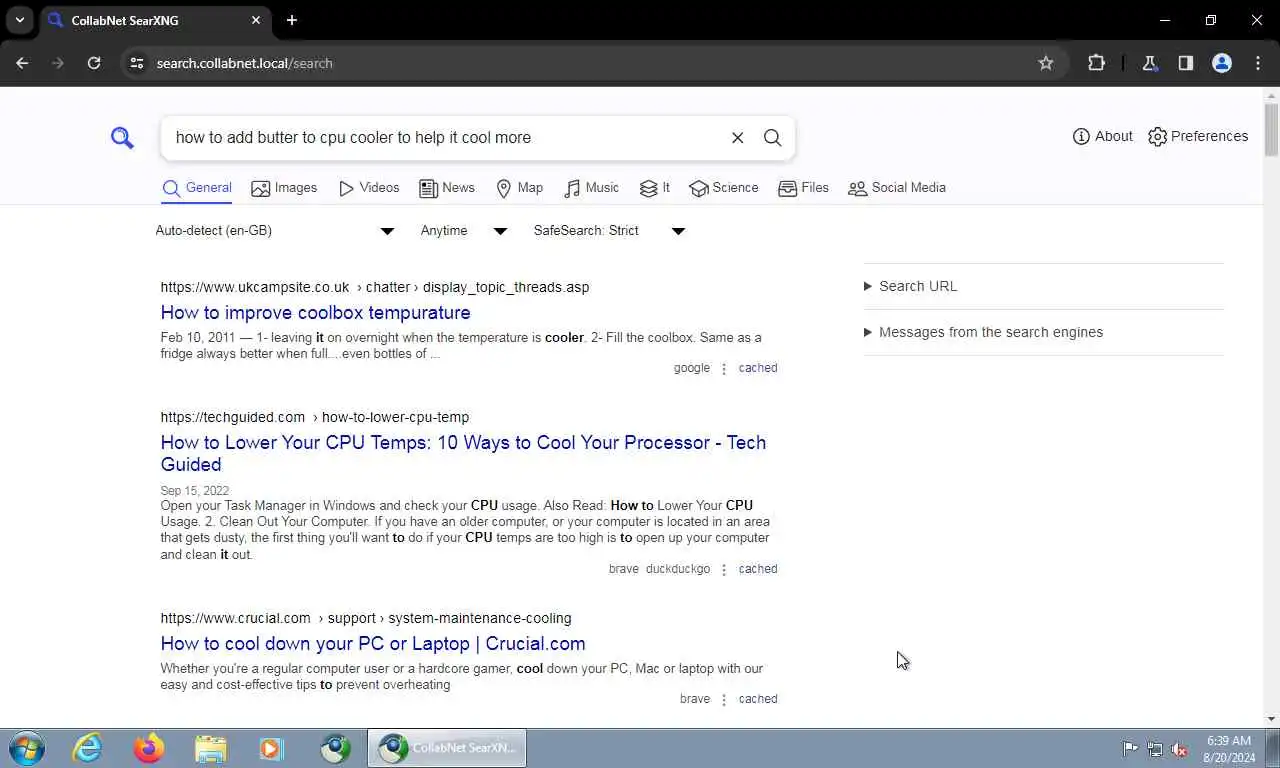Screen dimensions: 1280x768
Task: Open cached link for ukcampsite result
Action: tap(758, 368)
